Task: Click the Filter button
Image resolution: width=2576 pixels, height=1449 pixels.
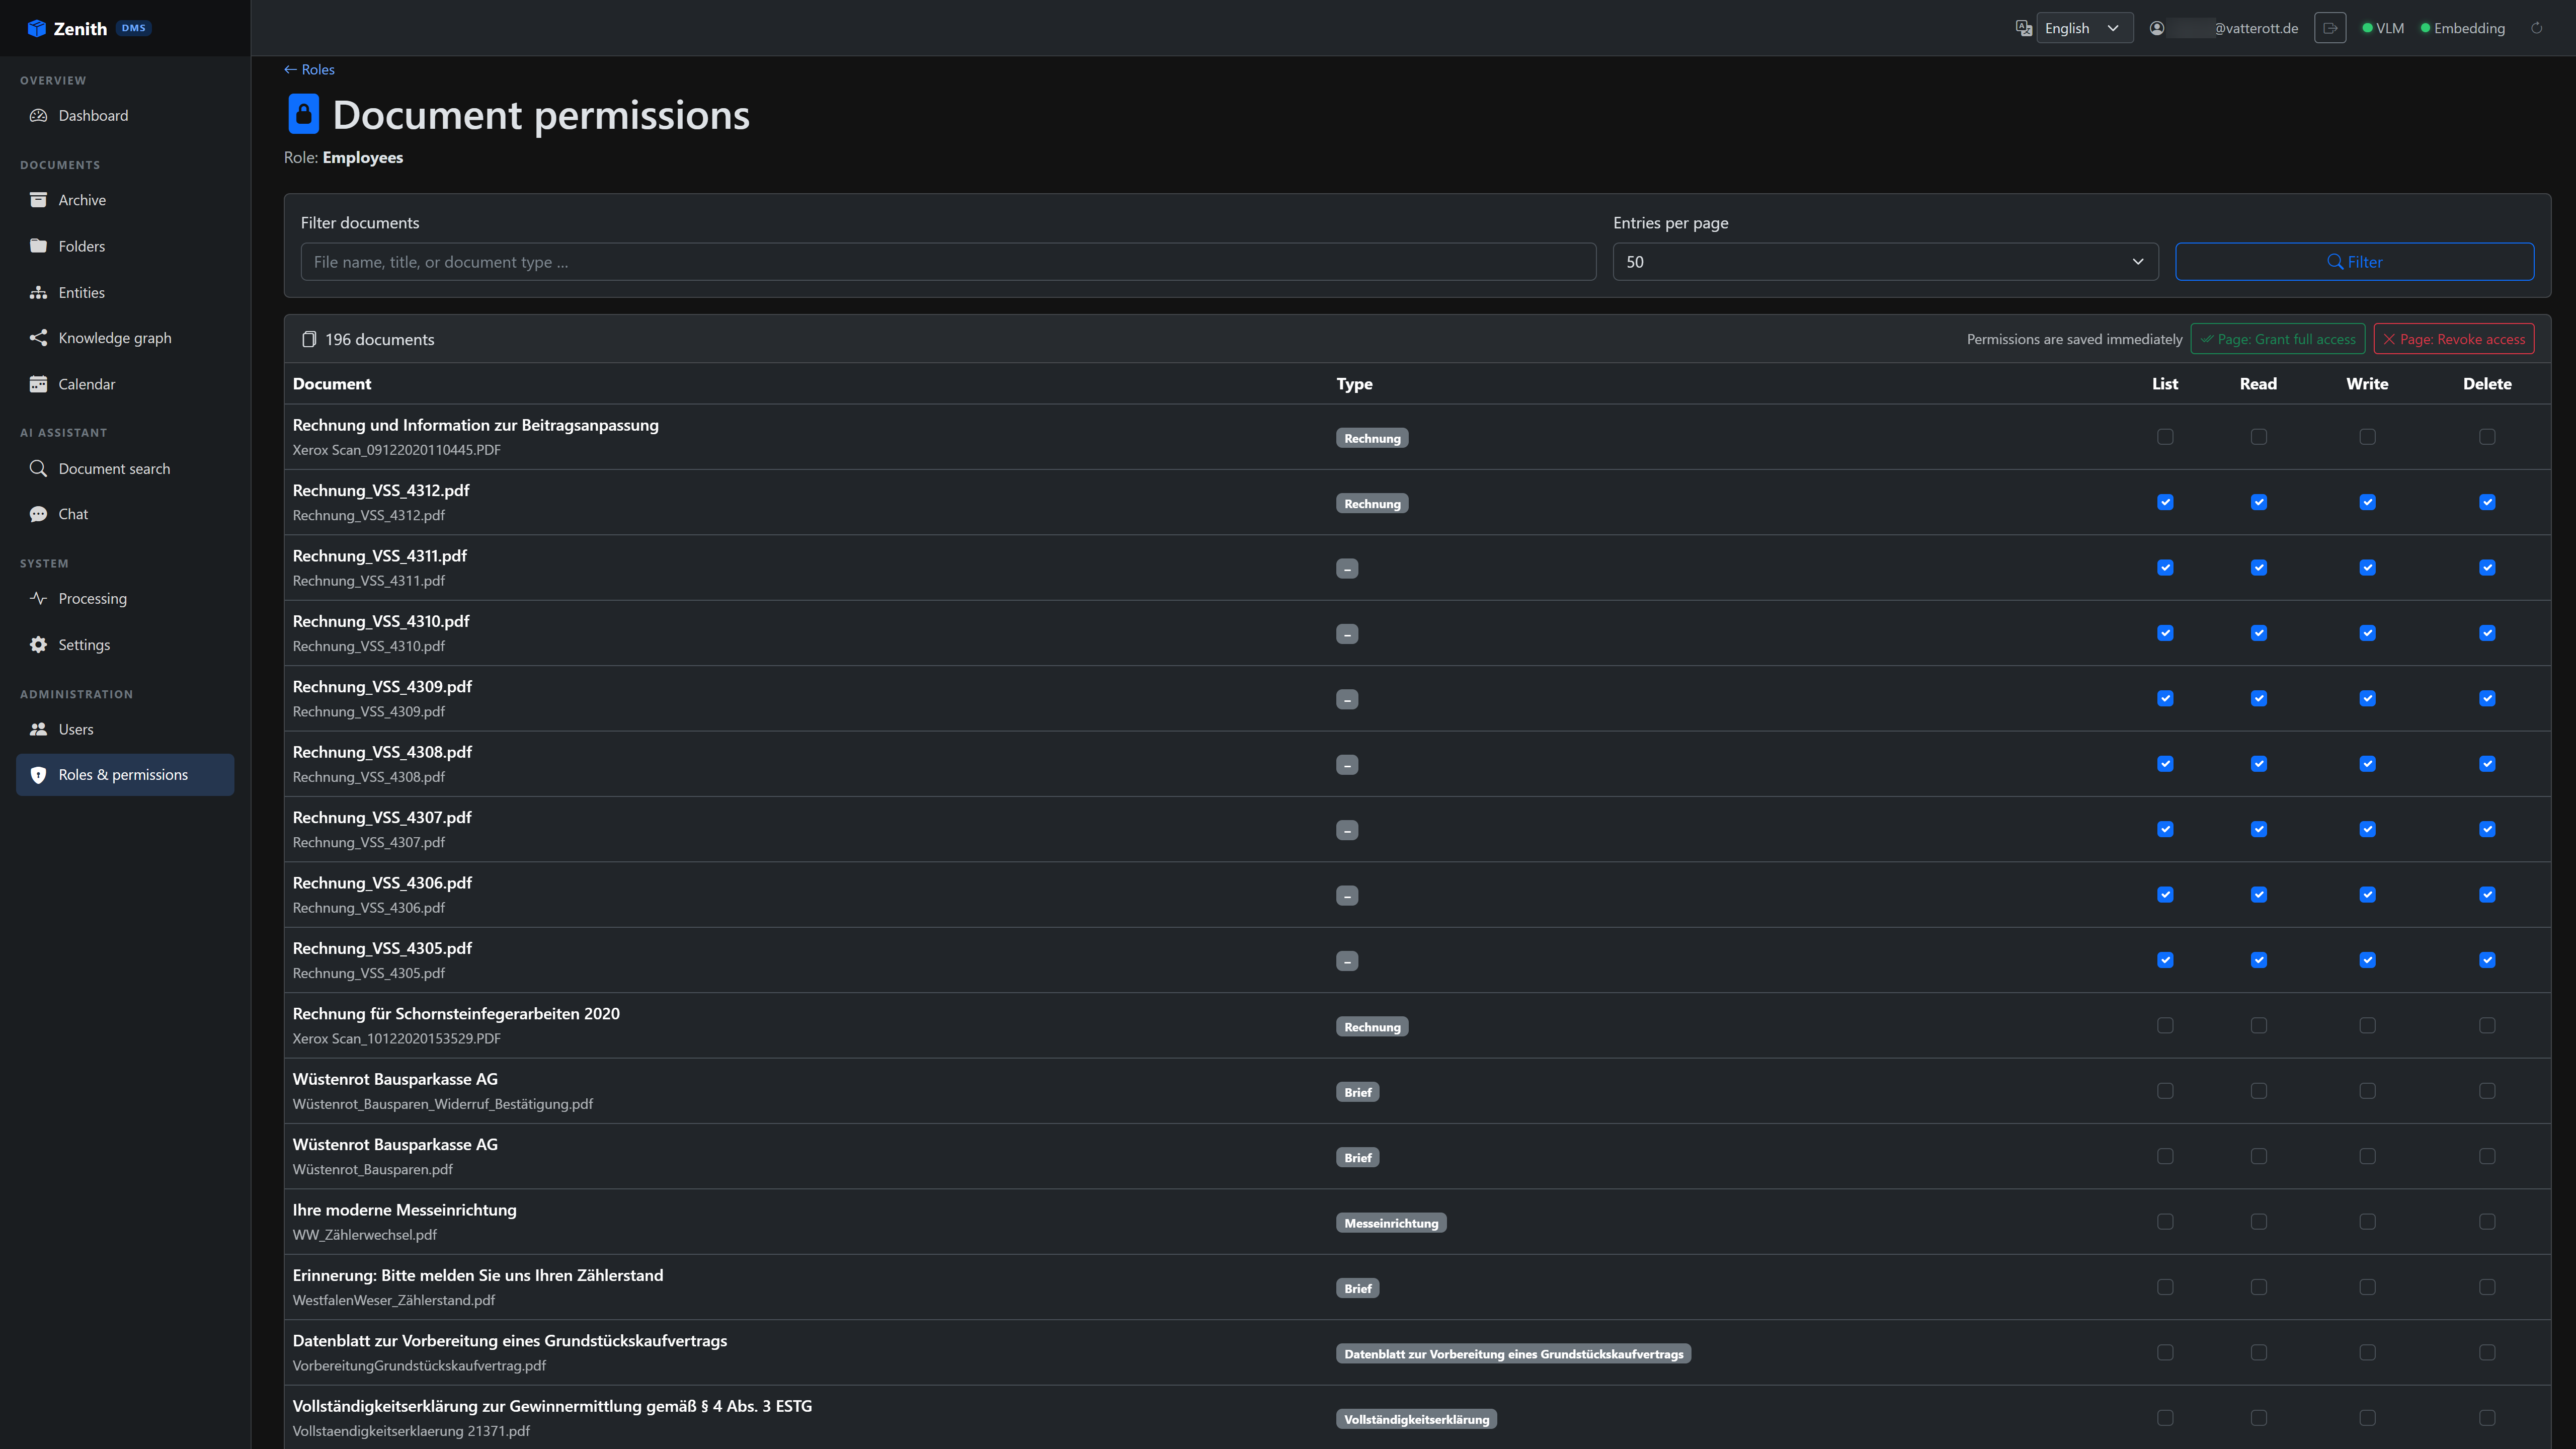Action: [2354, 262]
